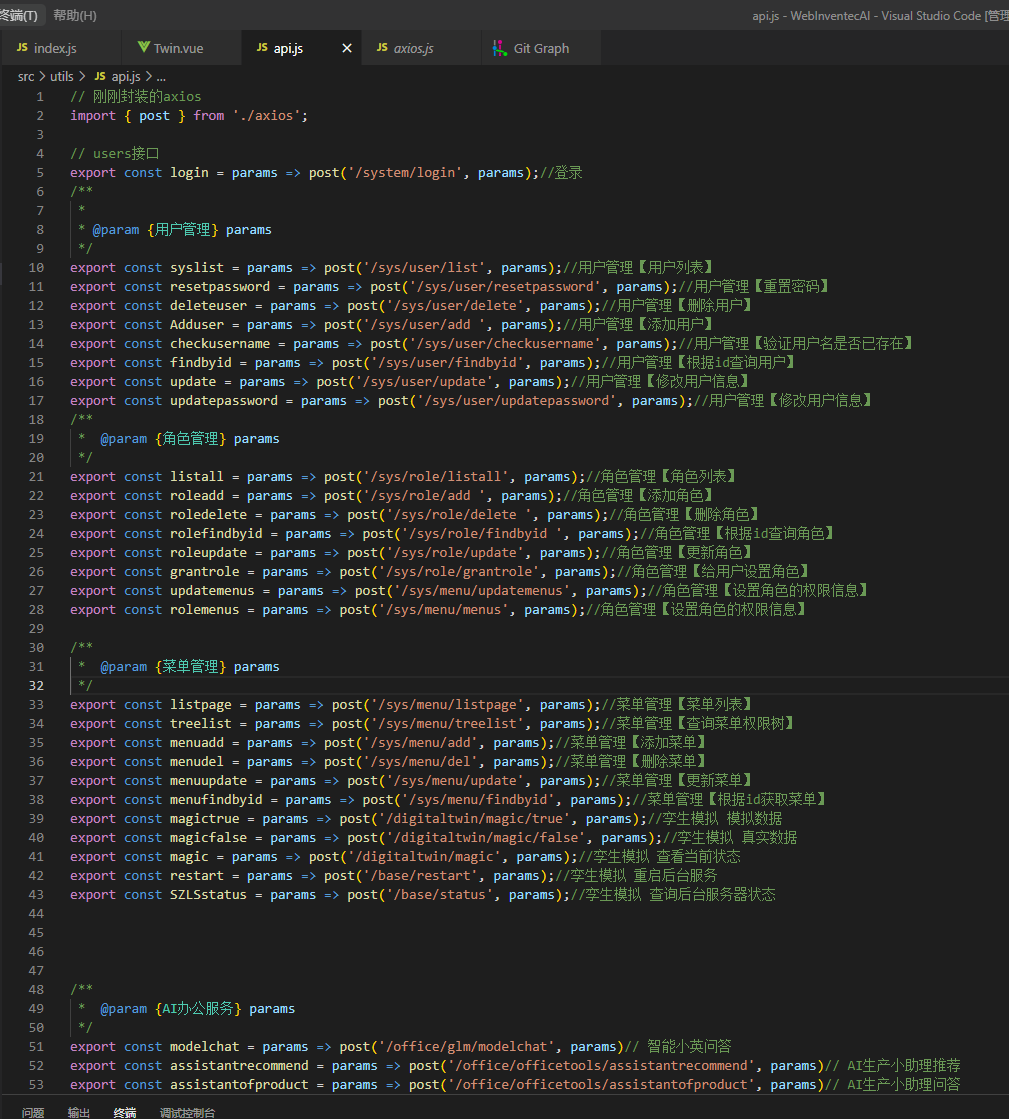Click the '{AI办公服务}' param comment

tap(198, 1009)
